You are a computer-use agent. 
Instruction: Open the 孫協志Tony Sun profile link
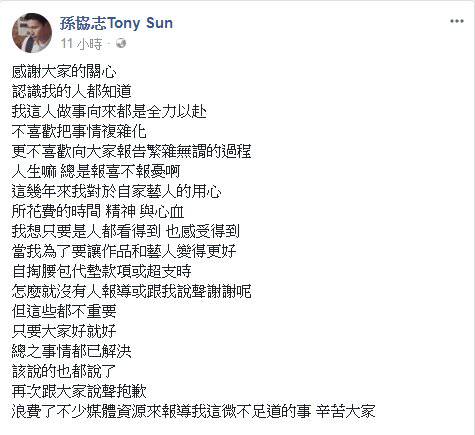(116, 24)
